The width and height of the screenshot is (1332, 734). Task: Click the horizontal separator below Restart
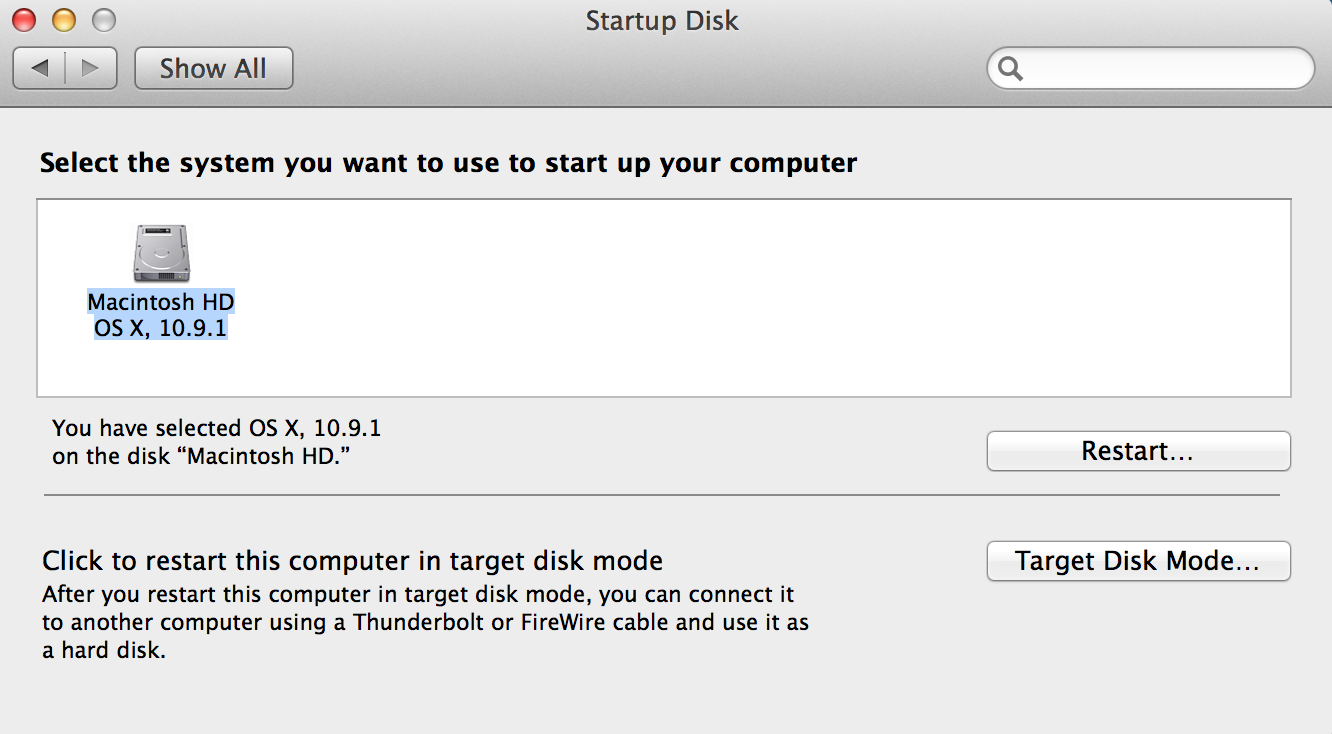(x=660, y=495)
